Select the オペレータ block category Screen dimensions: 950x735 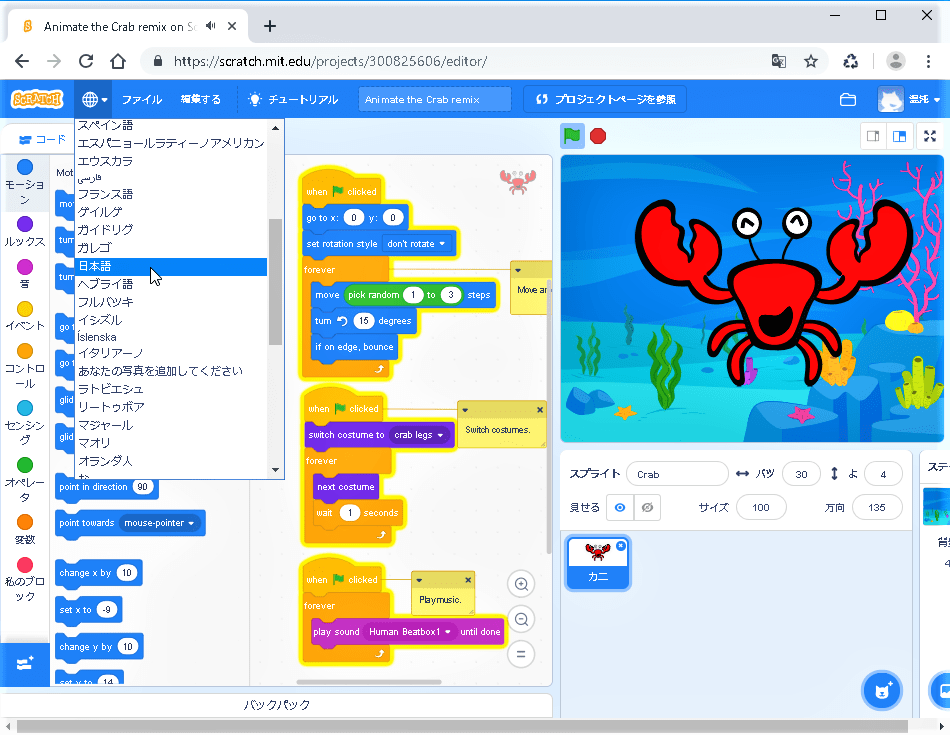click(25, 481)
